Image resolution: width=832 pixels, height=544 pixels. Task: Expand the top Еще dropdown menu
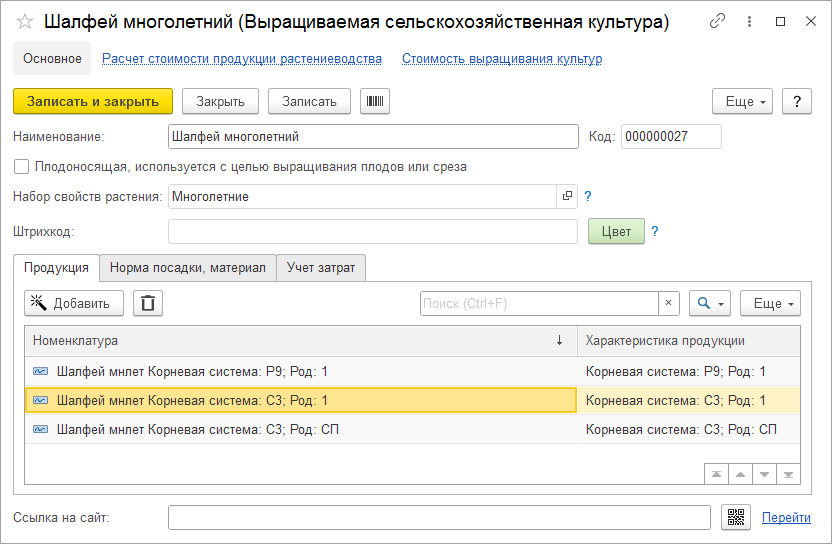tap(742, 101)
